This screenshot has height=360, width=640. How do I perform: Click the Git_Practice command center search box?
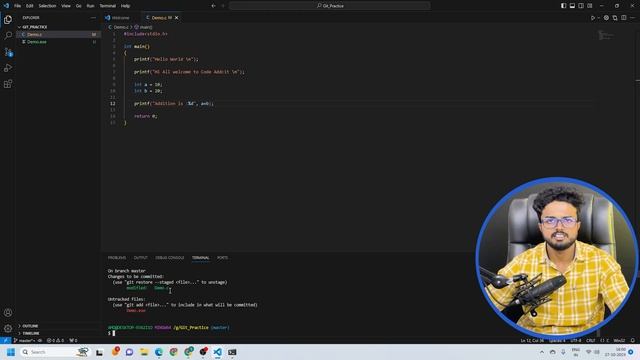[x=330, y=6]
